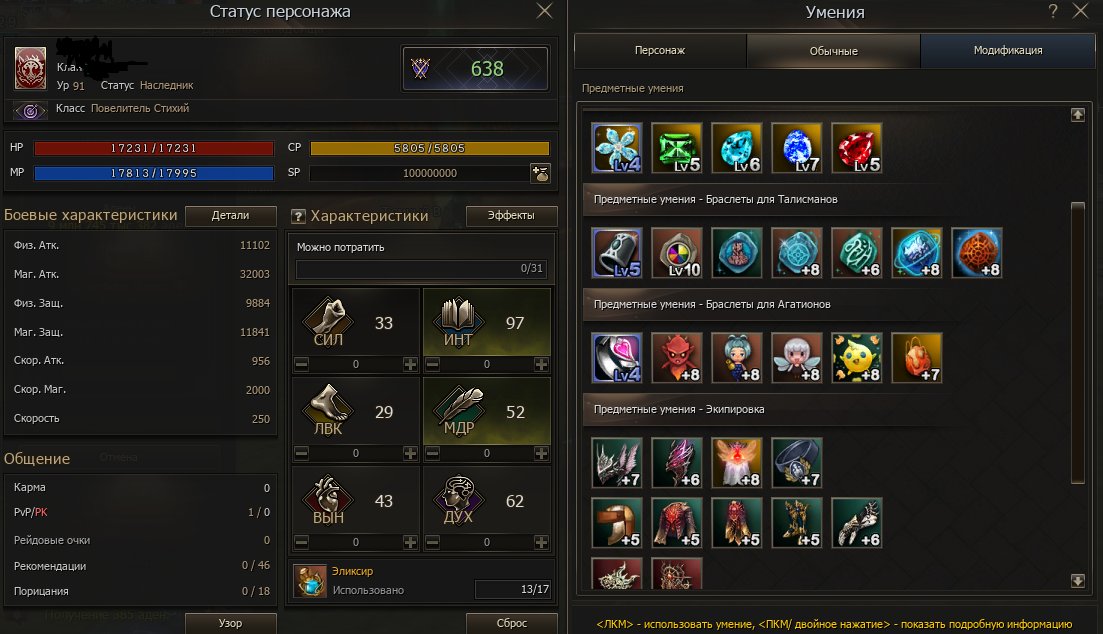Use the green emerald Lv5 jewel skill
Image resolution: width=1103 pixels, height=634 pixels.
point(677,148)
